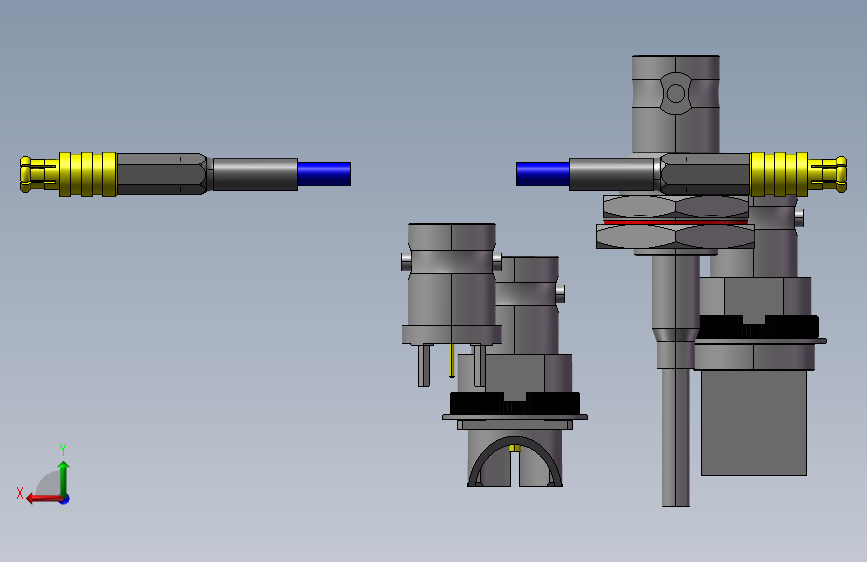Select the small yellow square above the arc

pyautogui.click(x=515, y=448)
